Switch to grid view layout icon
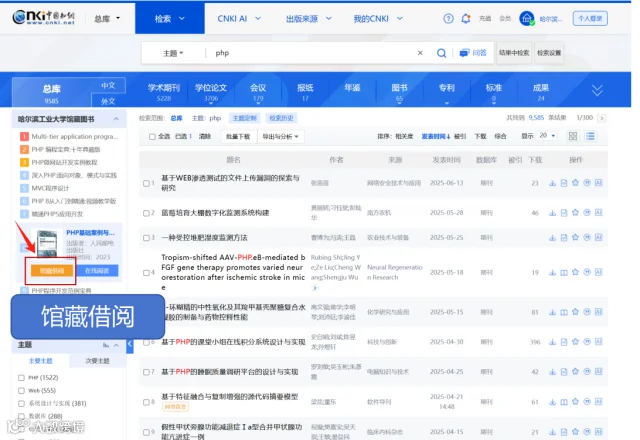Viewport: 640px width, 440px height. (573, 136)
